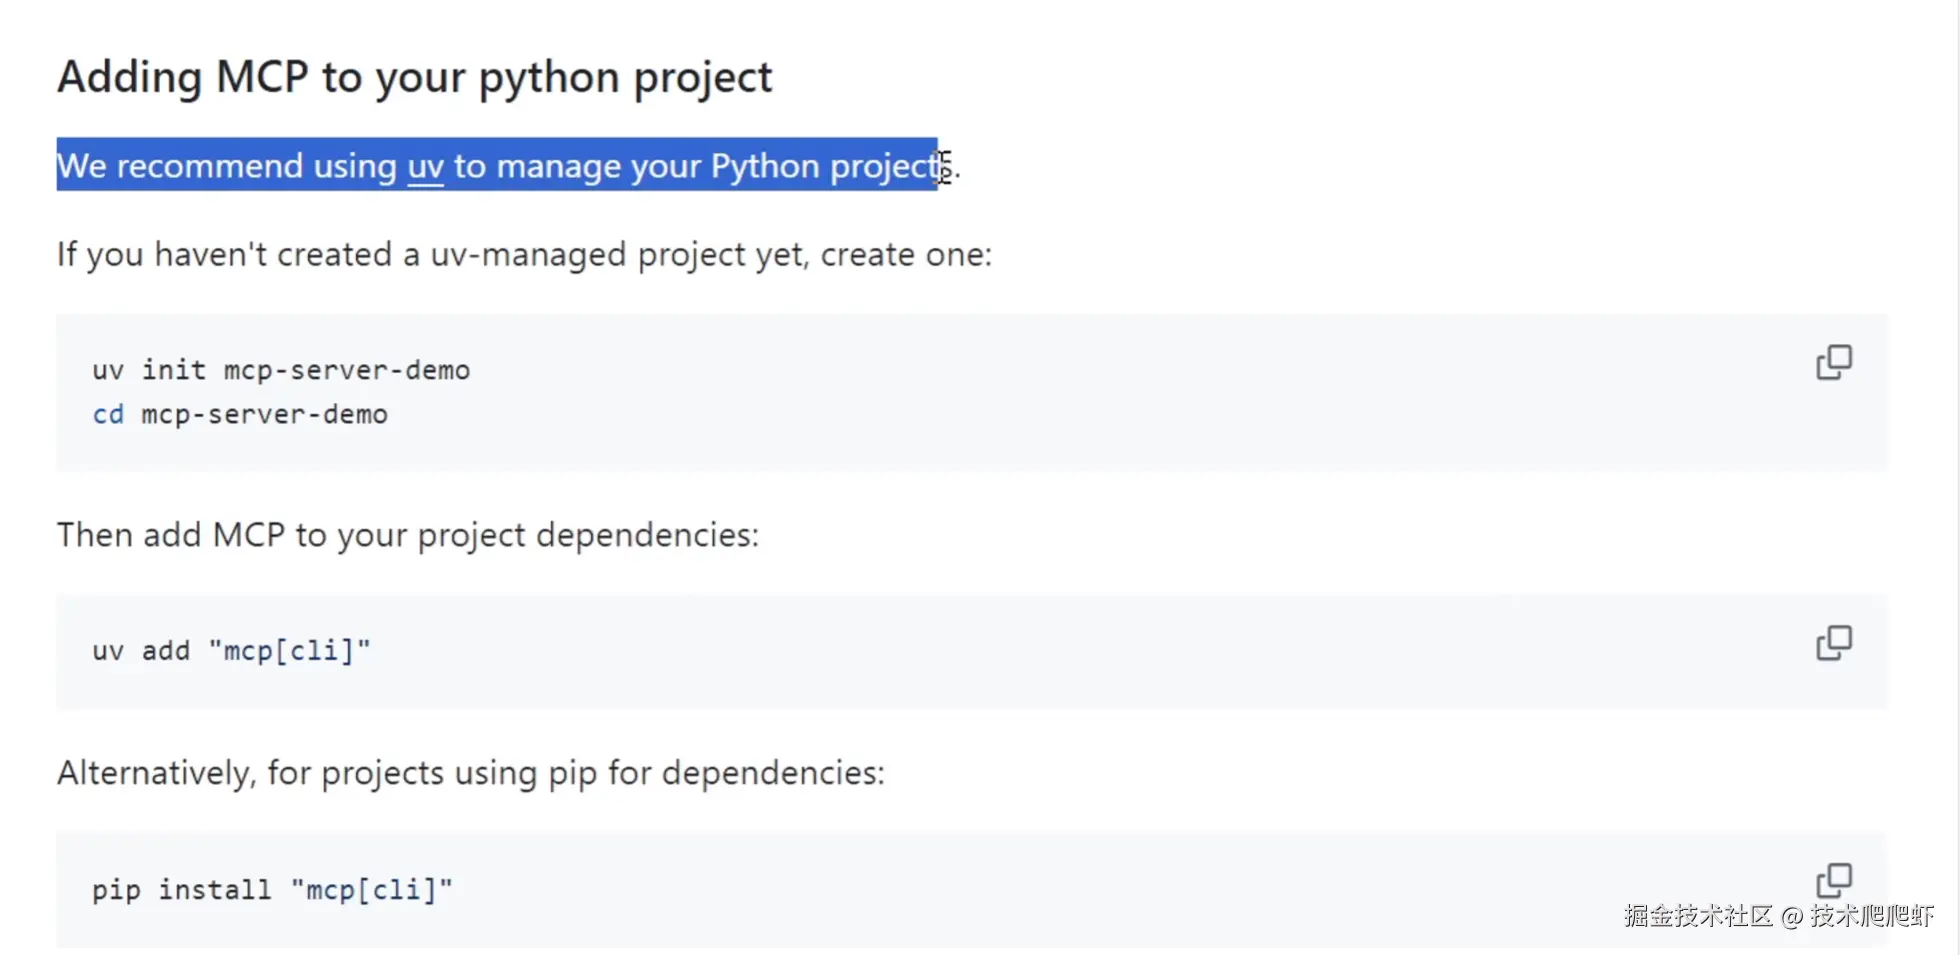
Task: Click the word "Python" in the highlighted sentence
Action: 765,166
